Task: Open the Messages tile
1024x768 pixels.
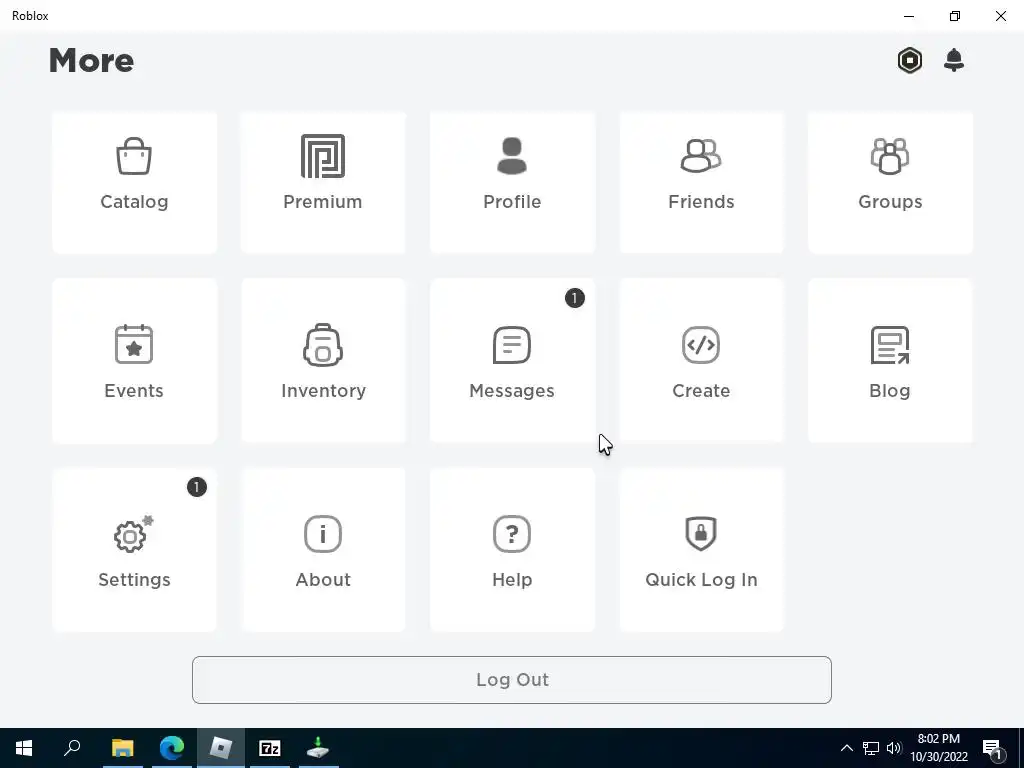Action: [512, 360]
